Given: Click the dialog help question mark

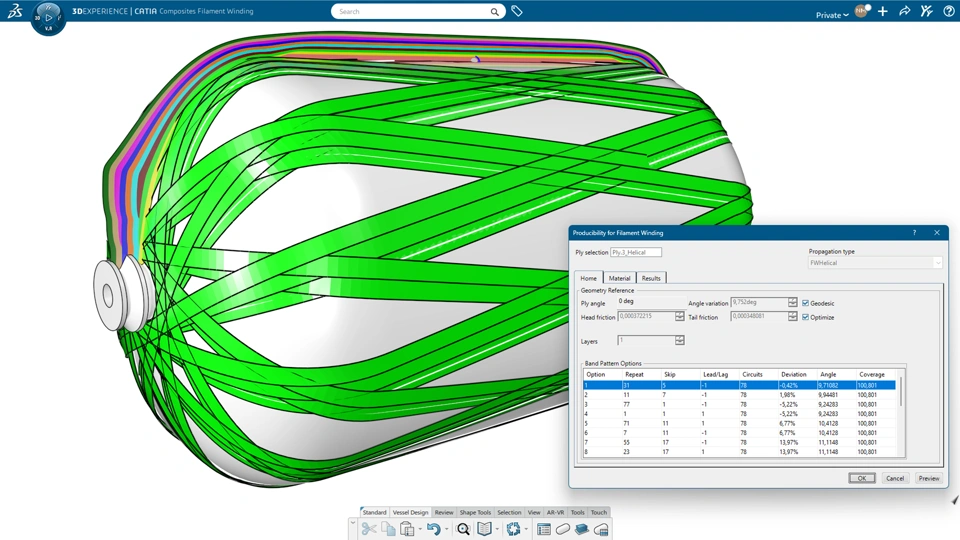Looking at the screenshot, I should 914,233.
